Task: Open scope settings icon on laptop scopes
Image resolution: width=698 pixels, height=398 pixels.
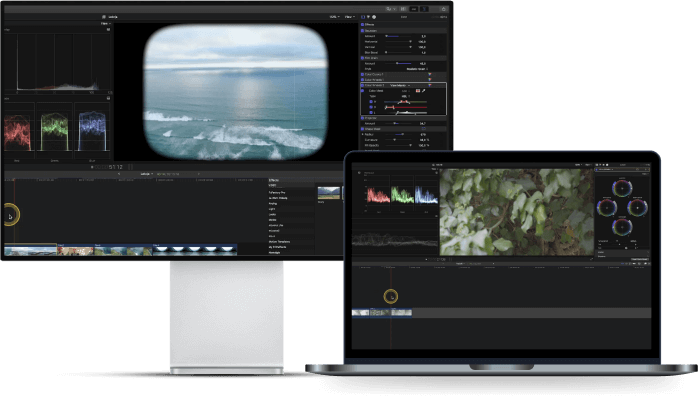Action: point(437,173)
